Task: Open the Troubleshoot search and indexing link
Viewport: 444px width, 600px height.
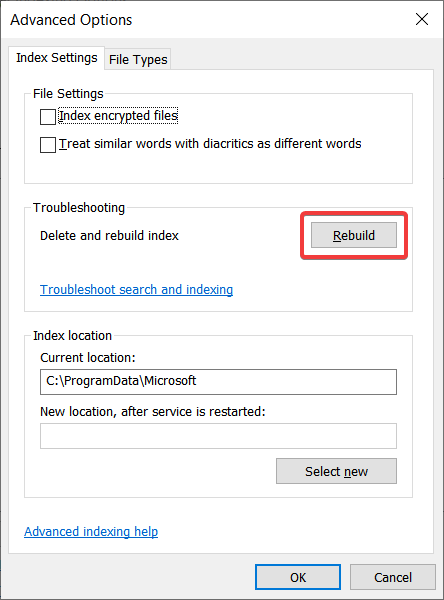Action: (x=137, y=290)
